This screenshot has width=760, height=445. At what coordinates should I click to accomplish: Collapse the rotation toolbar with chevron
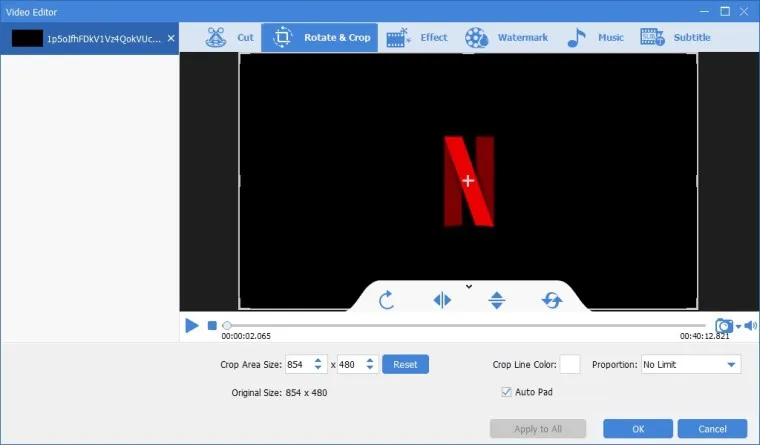click(469, 286)
